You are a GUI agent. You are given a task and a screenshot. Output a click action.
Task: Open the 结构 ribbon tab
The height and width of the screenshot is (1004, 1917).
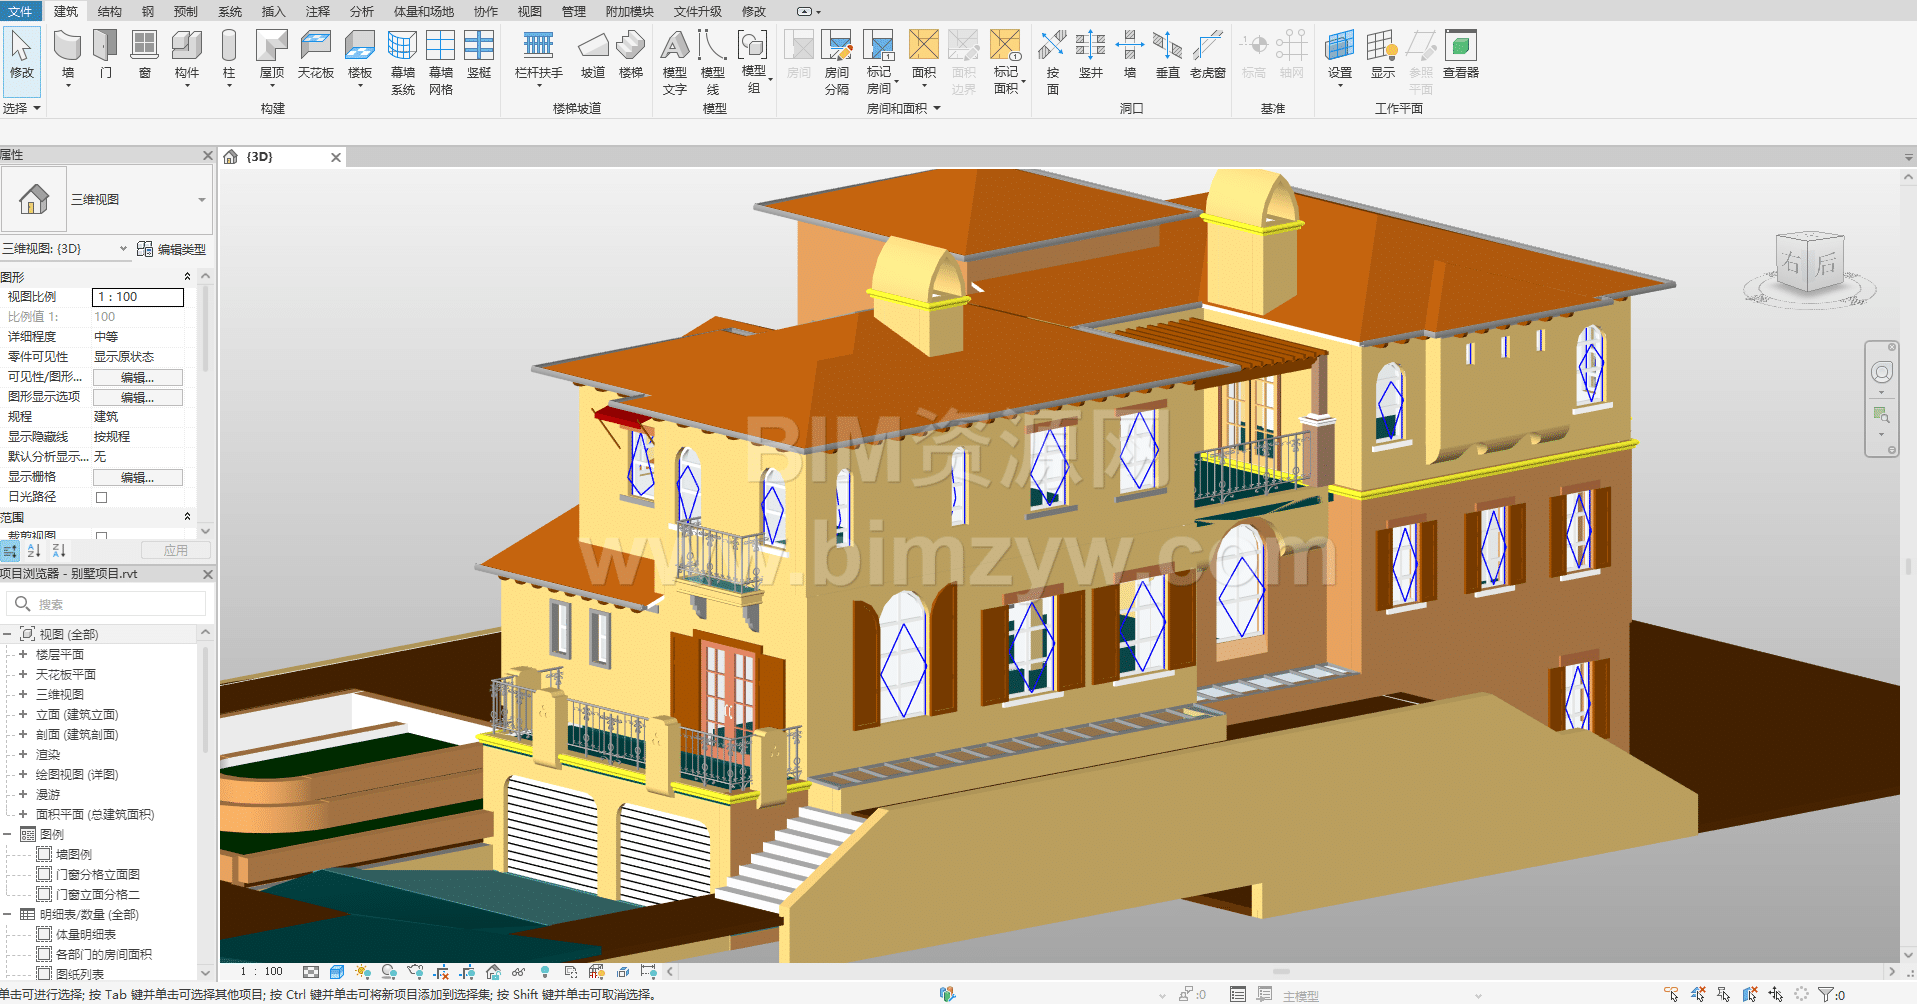click(110, 11)
